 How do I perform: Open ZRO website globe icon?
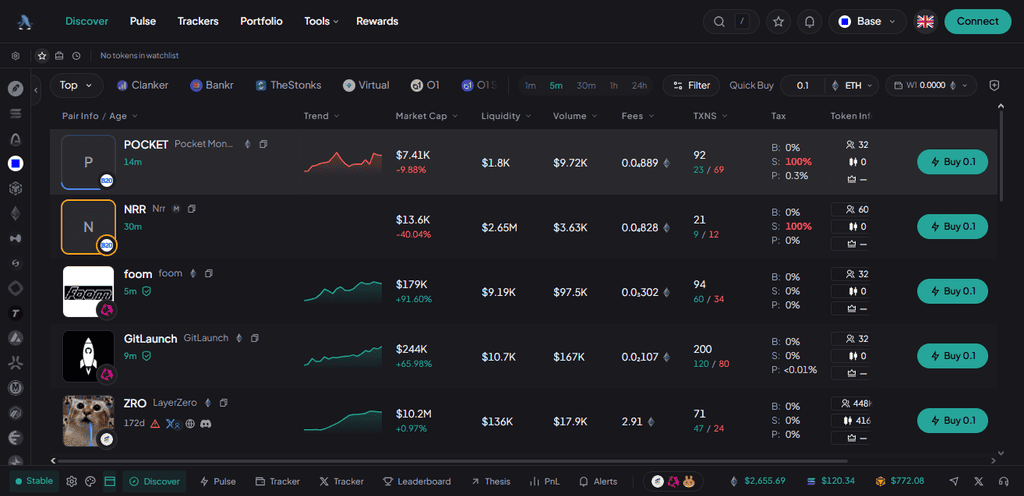tap(190, 423)
